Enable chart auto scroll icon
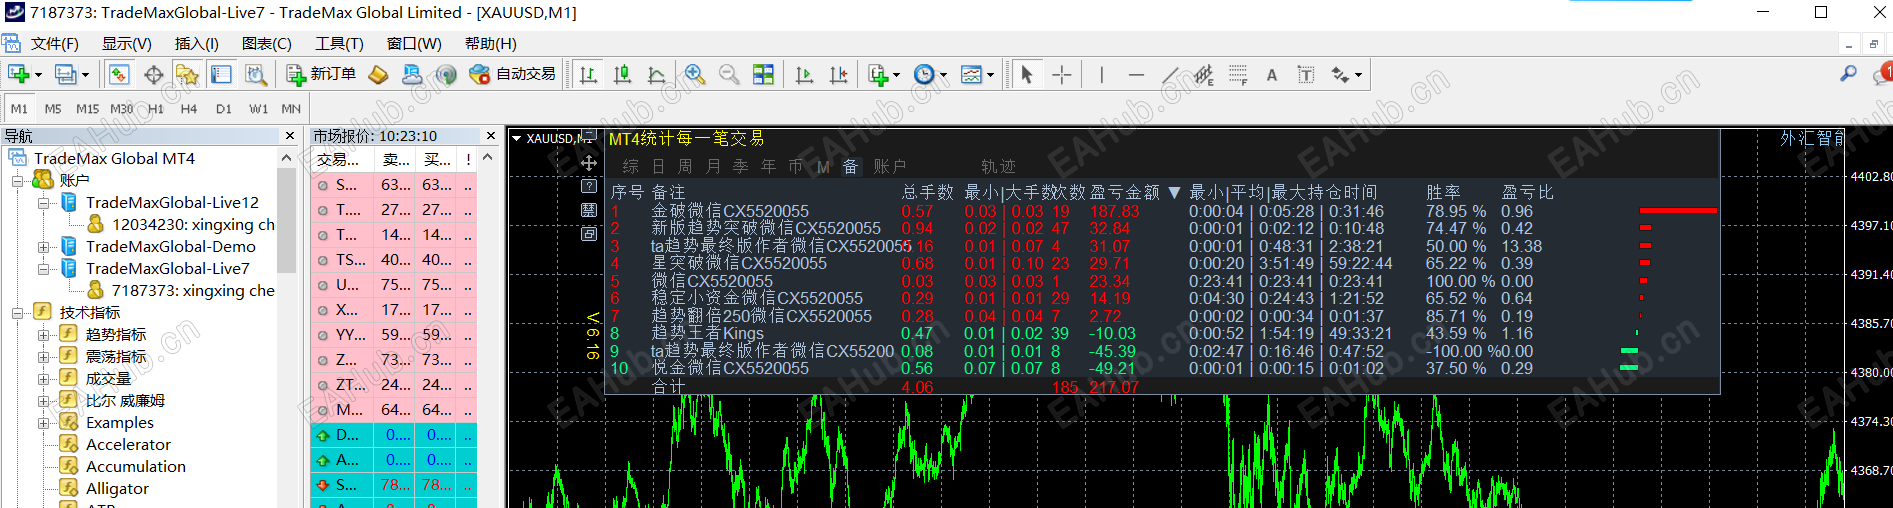The height and width of the screenshot is (508, 1893). [804, 75]
